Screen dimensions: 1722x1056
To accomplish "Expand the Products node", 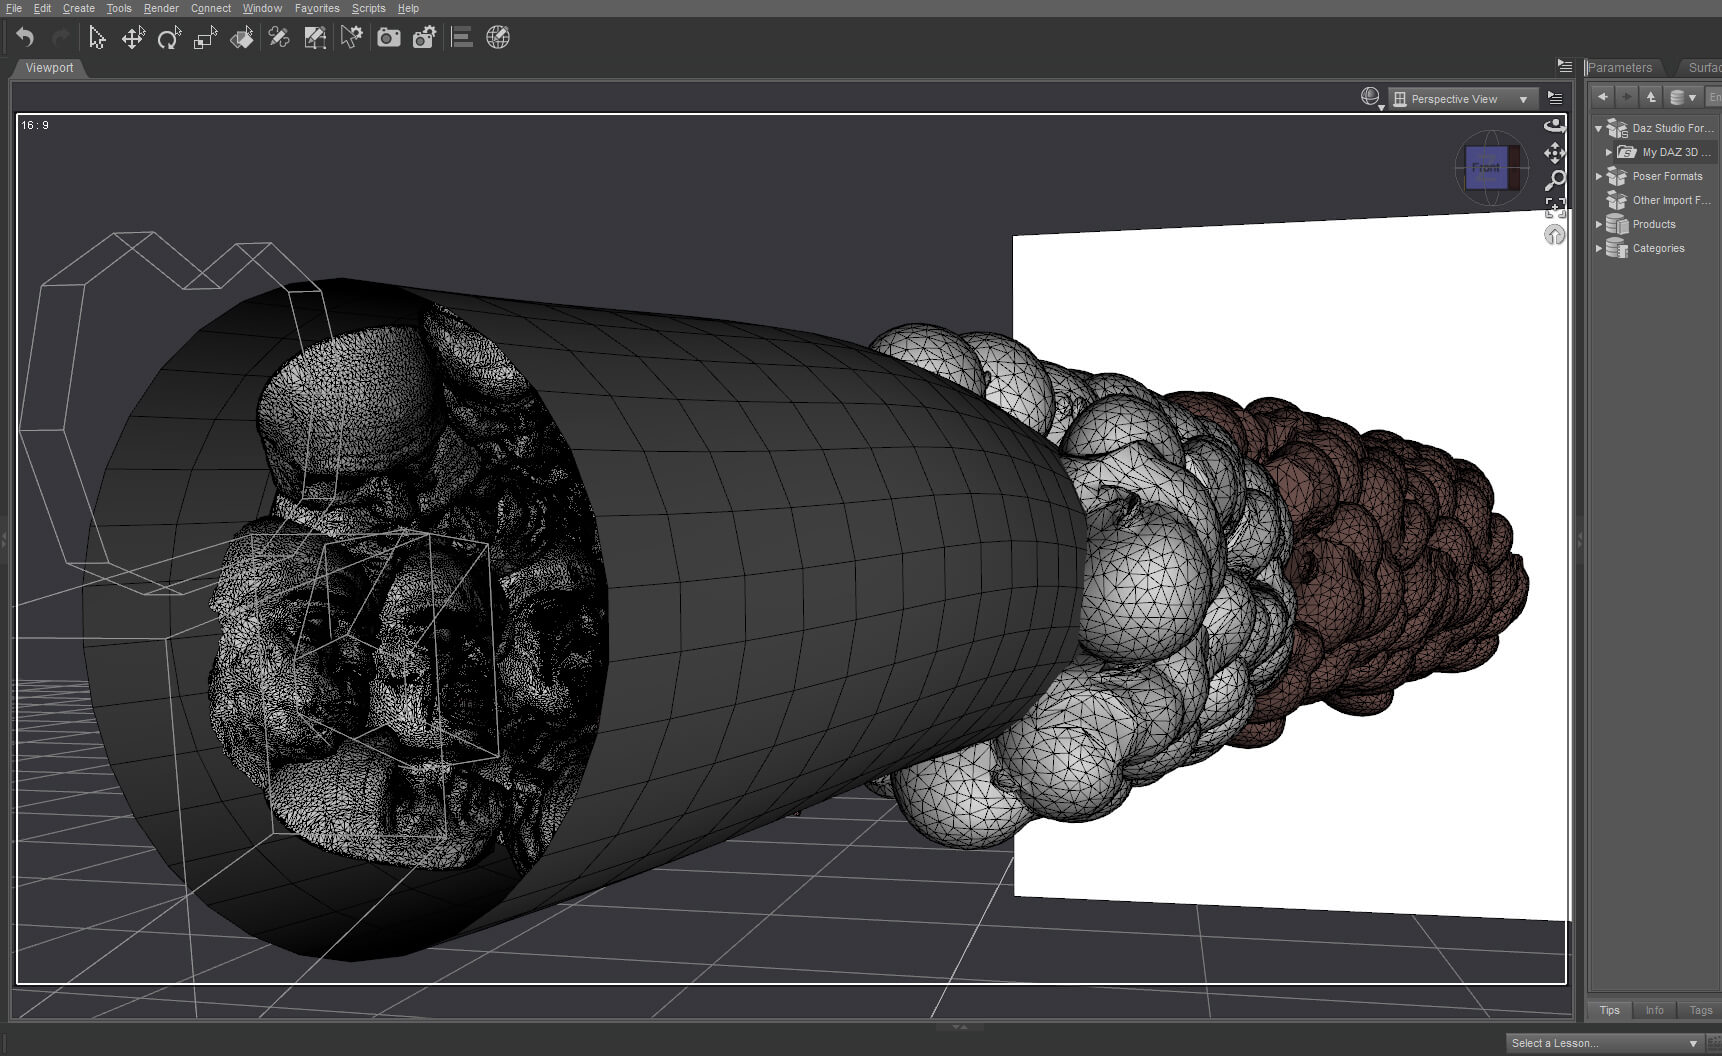I will click(1598, 224).
